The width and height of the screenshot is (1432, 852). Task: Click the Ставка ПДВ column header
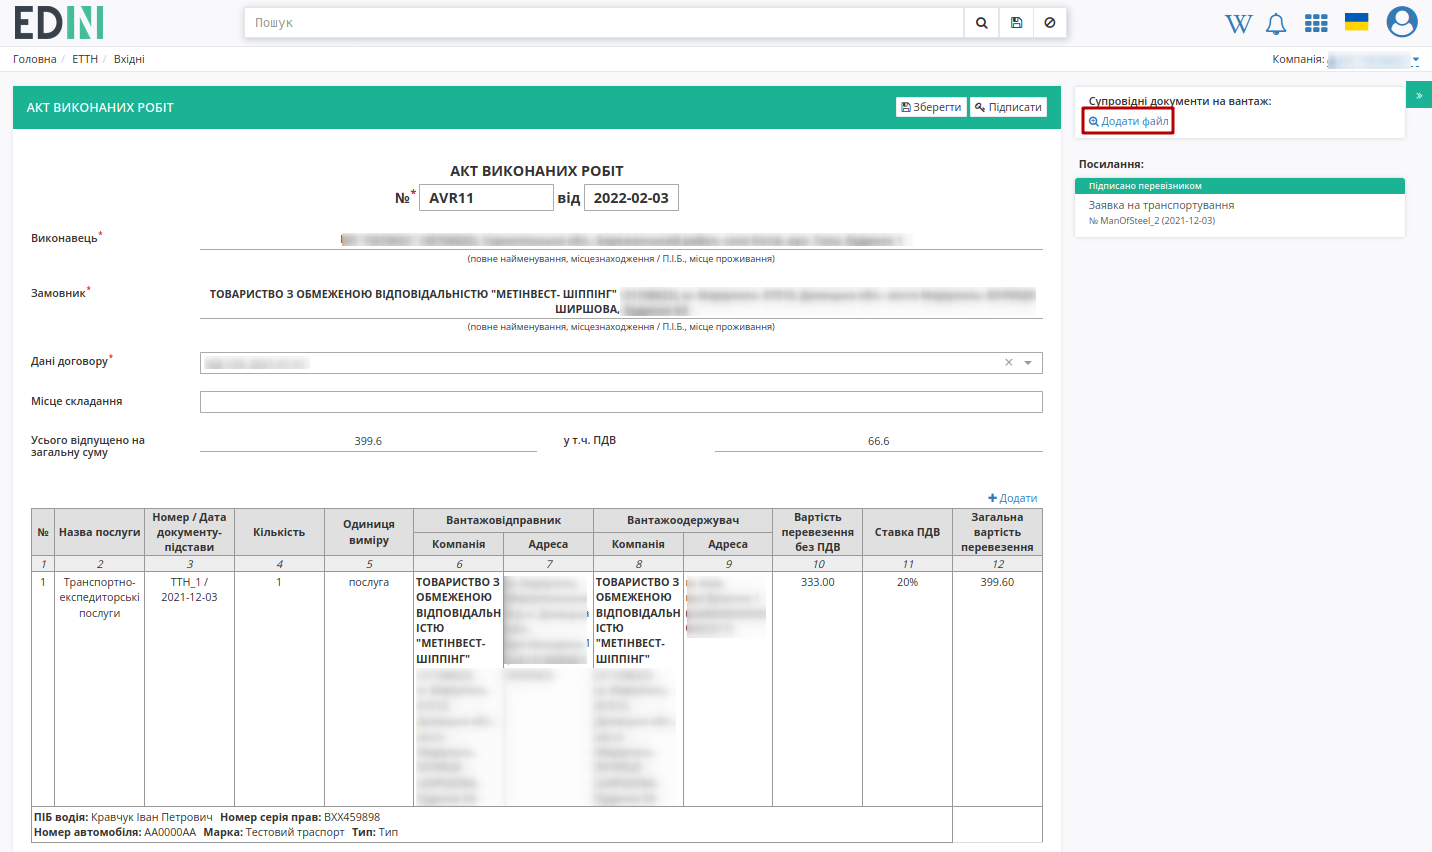(907, 532)
